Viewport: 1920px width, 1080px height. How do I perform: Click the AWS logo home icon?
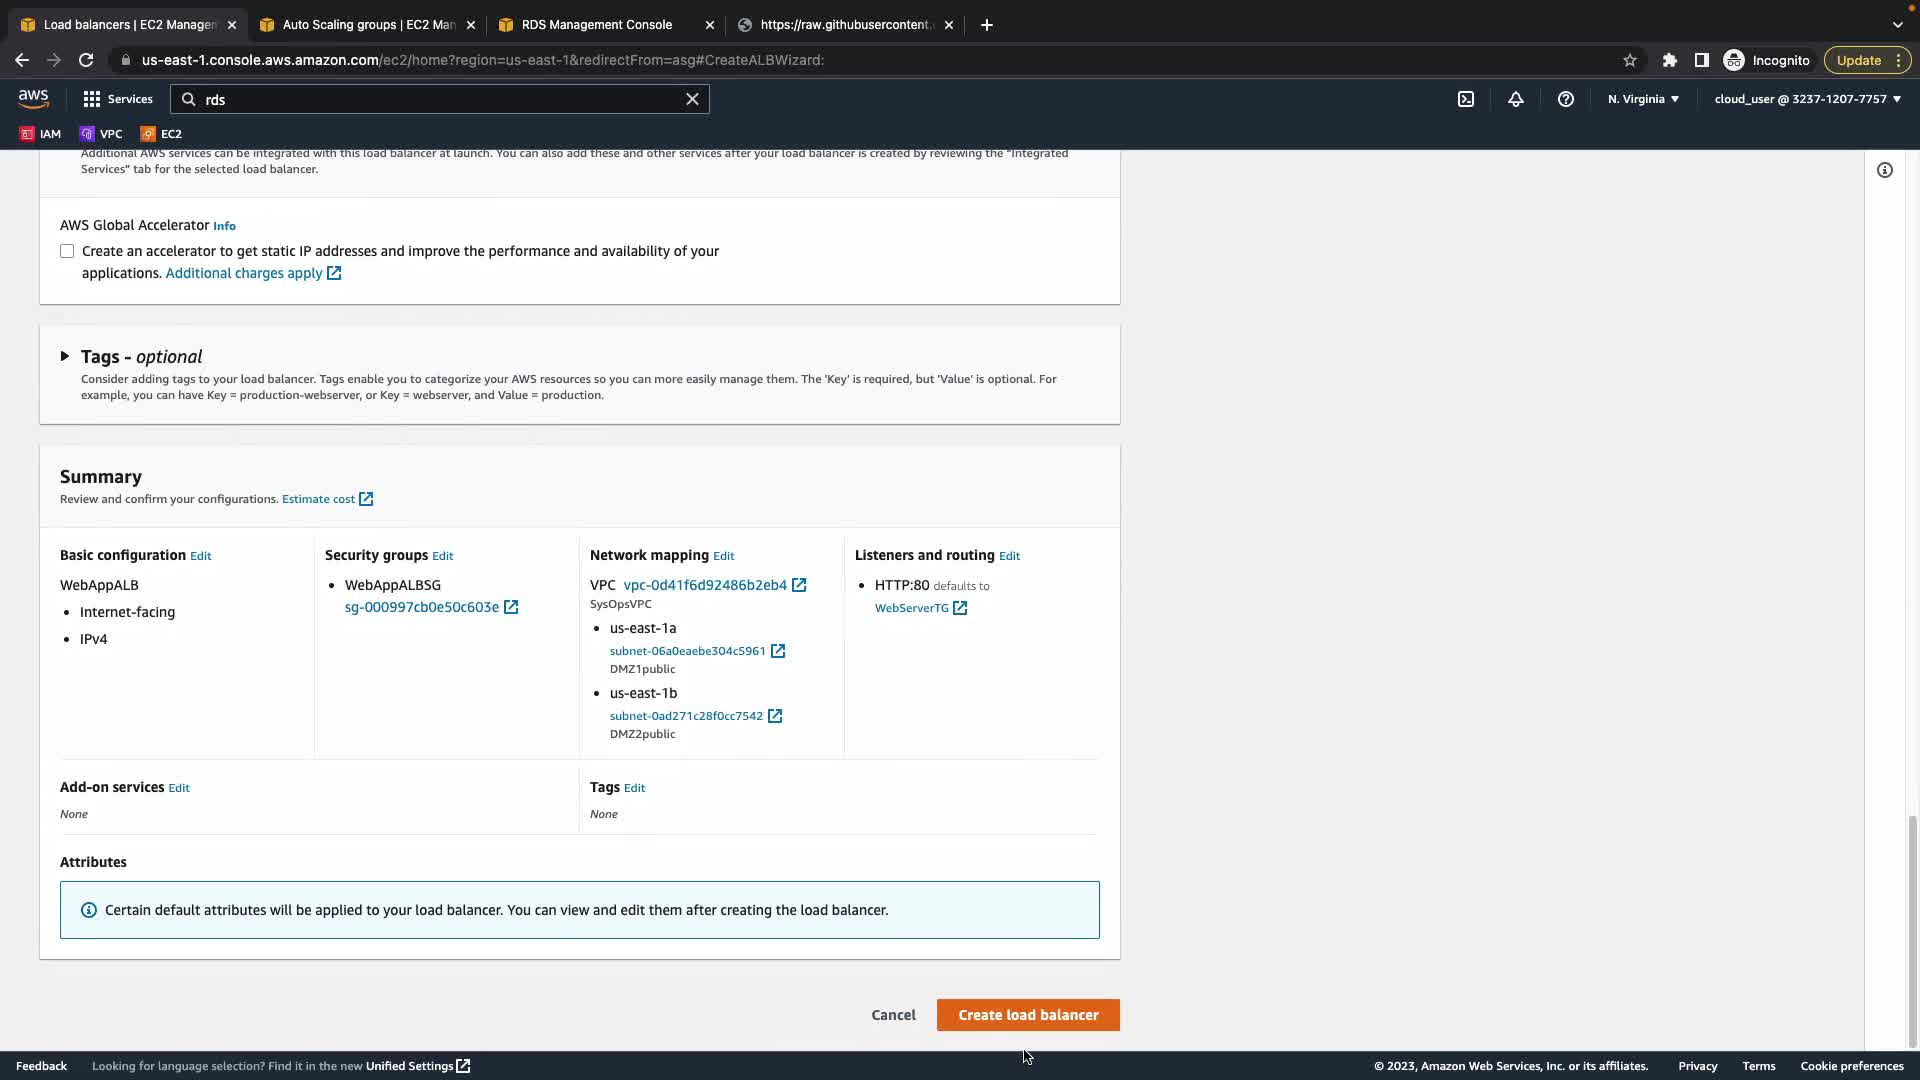[33, 98]
